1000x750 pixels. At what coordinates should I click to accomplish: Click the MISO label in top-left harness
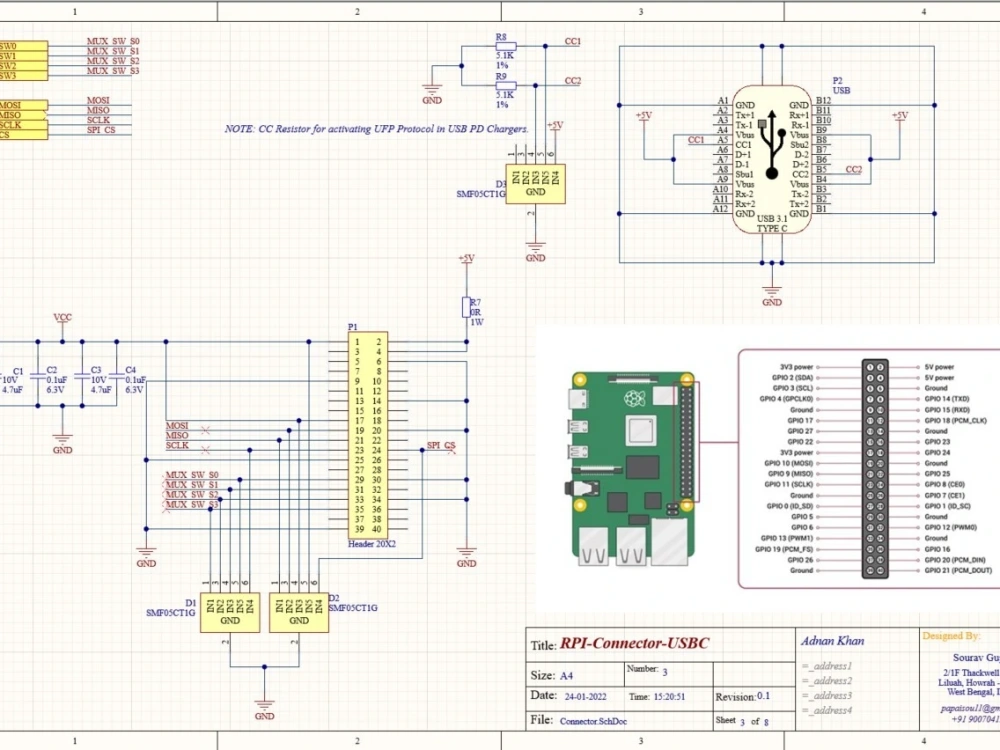(98, 110)
